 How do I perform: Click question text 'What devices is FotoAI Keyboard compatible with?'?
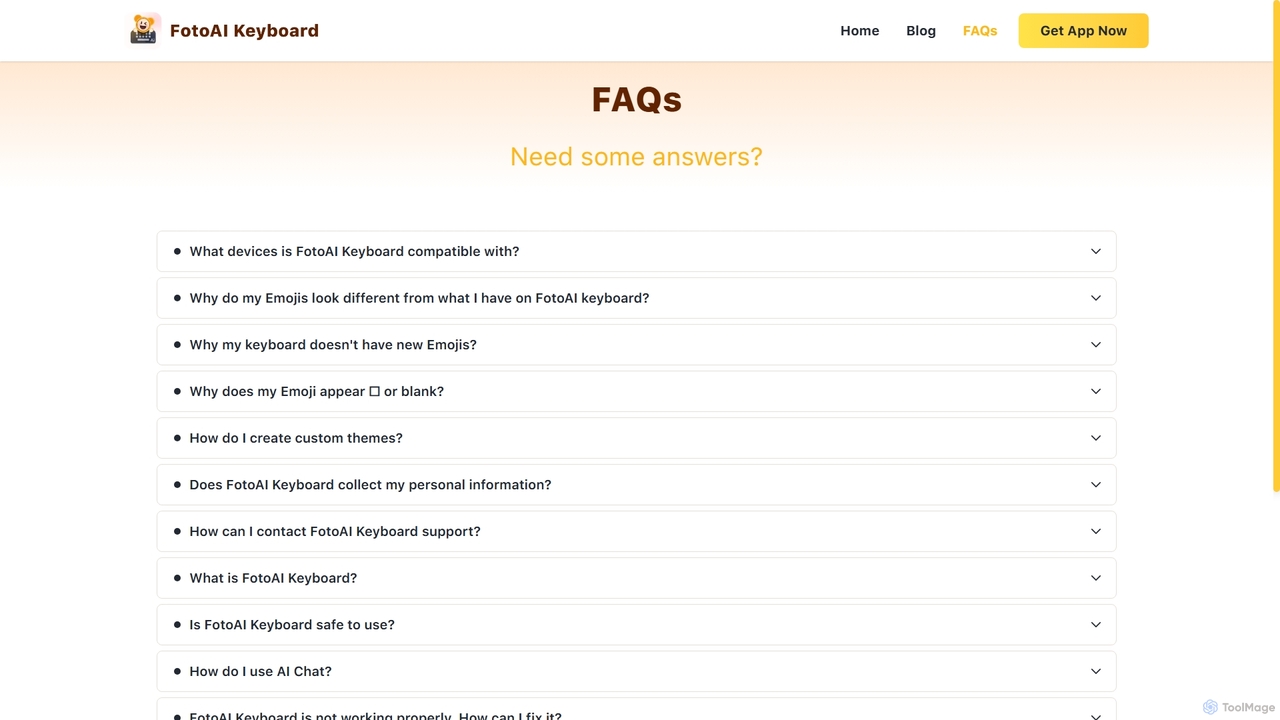[x=354, y=251]
